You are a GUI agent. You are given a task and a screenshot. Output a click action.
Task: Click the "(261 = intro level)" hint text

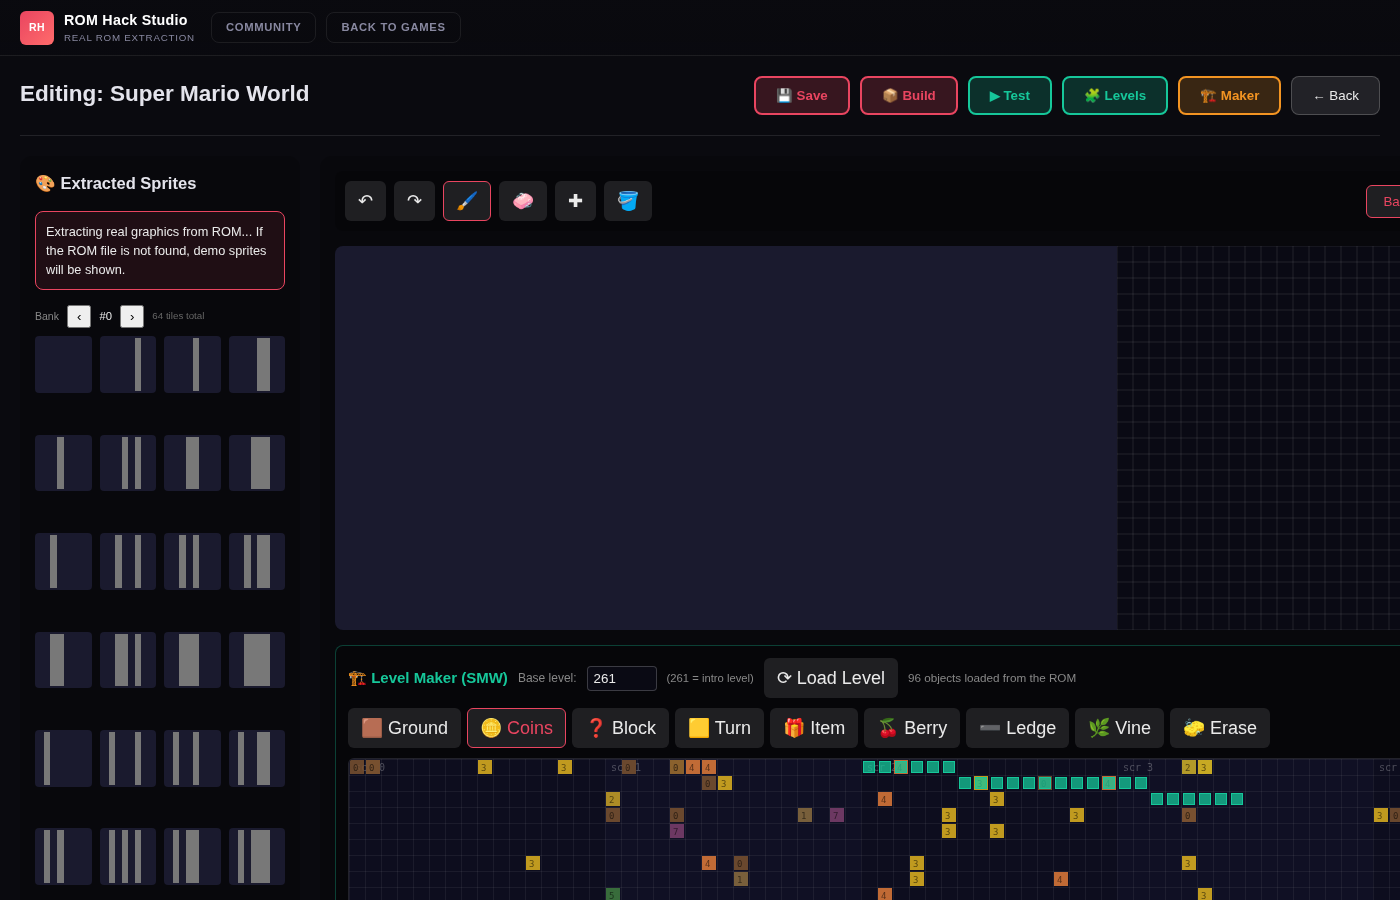coord(710,678)
